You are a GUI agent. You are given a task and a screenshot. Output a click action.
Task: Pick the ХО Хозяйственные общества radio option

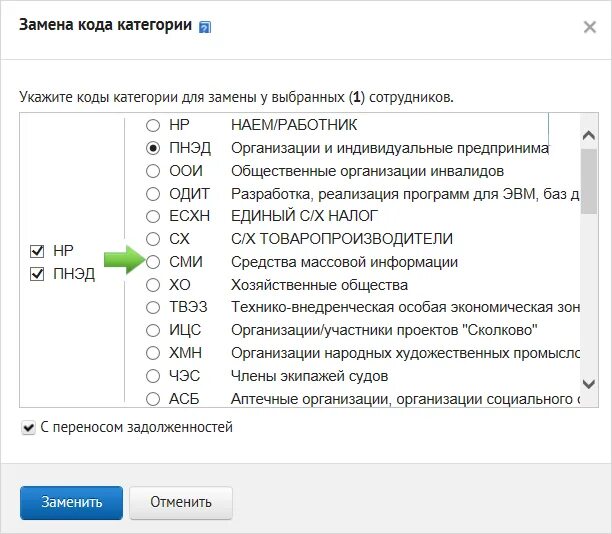(153, 285)
